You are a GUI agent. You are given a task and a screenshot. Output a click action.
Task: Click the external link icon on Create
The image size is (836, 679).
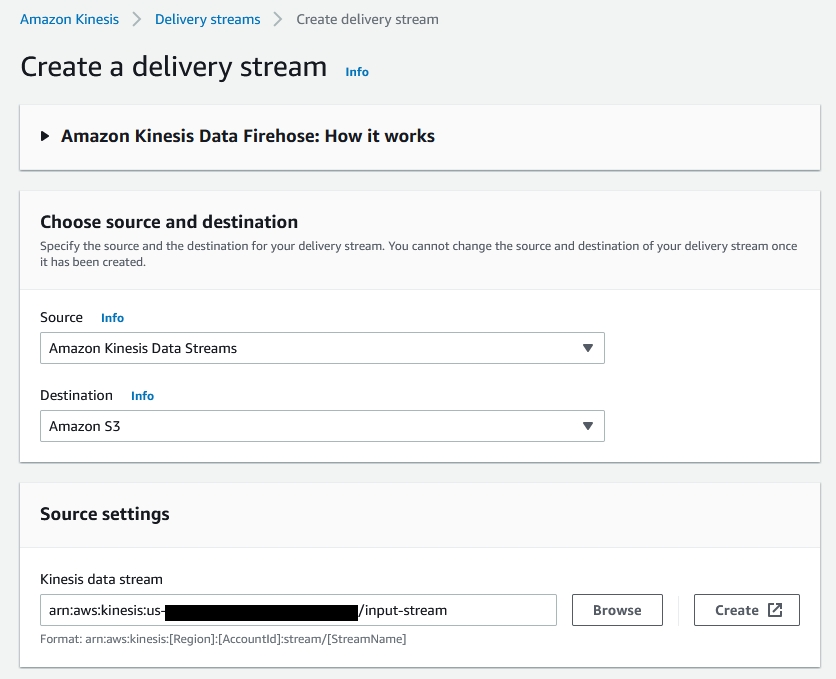point(775,610)
